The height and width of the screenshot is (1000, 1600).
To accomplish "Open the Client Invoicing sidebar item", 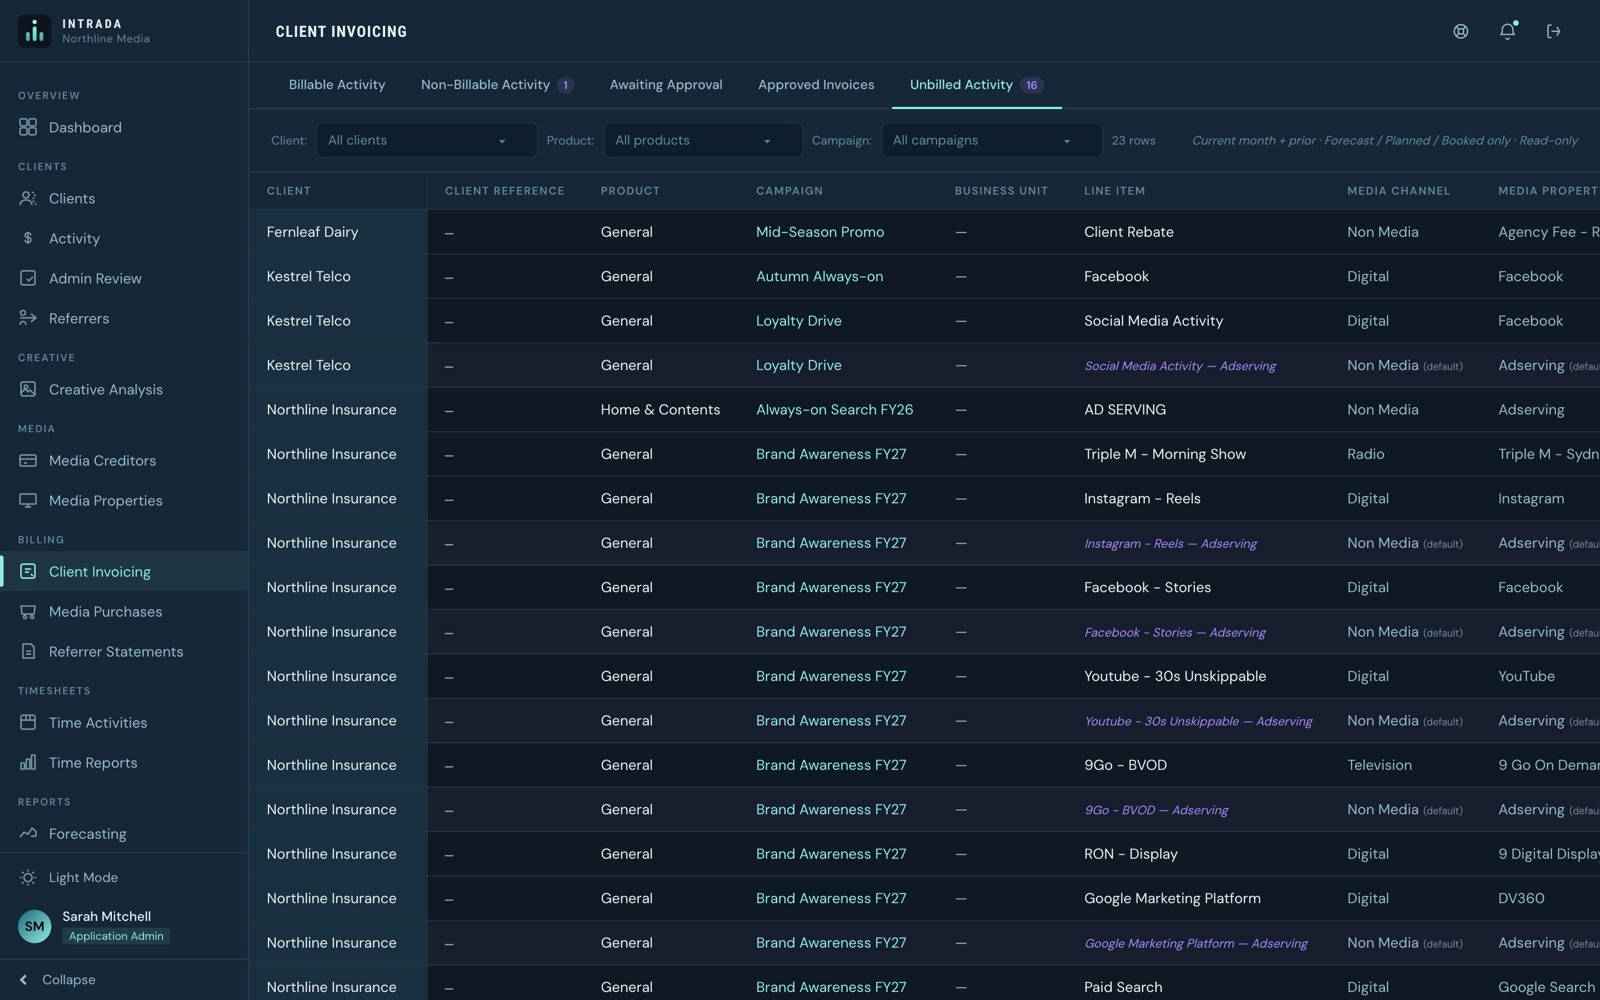I will pyautogui.click(x=124, y=571).
